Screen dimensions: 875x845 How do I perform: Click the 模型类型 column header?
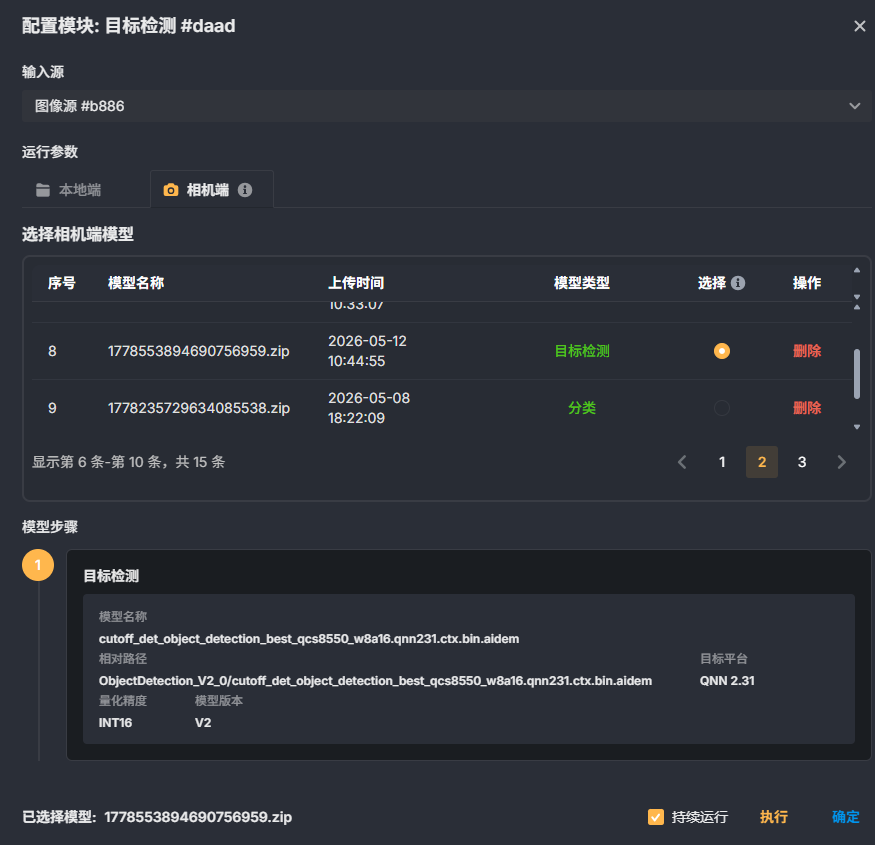pos(581,283)
